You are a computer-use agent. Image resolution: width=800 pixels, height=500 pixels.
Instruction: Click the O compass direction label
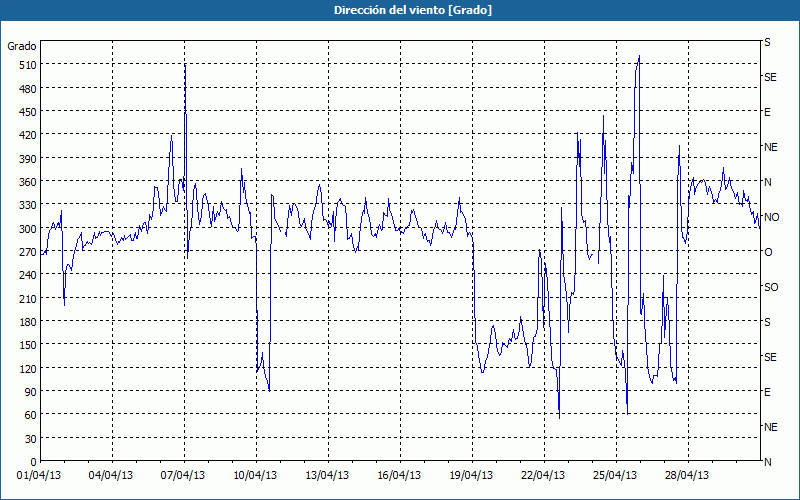point(768,252)
